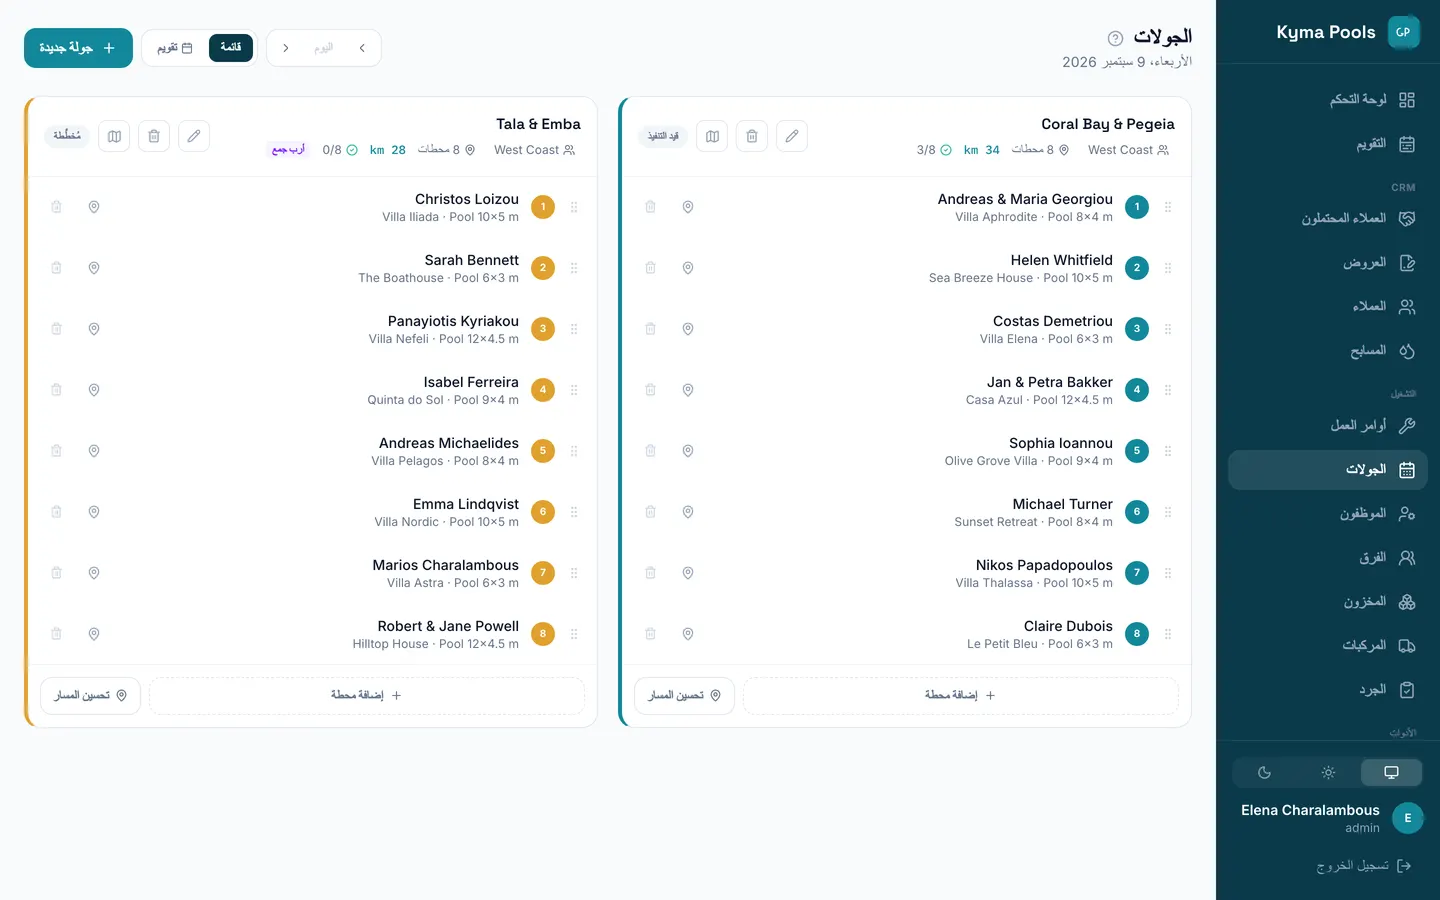The width and height of the screenshot is (1440, 900).
Task: Open أوامر العمل in the sidebar
Action: 1328,425
